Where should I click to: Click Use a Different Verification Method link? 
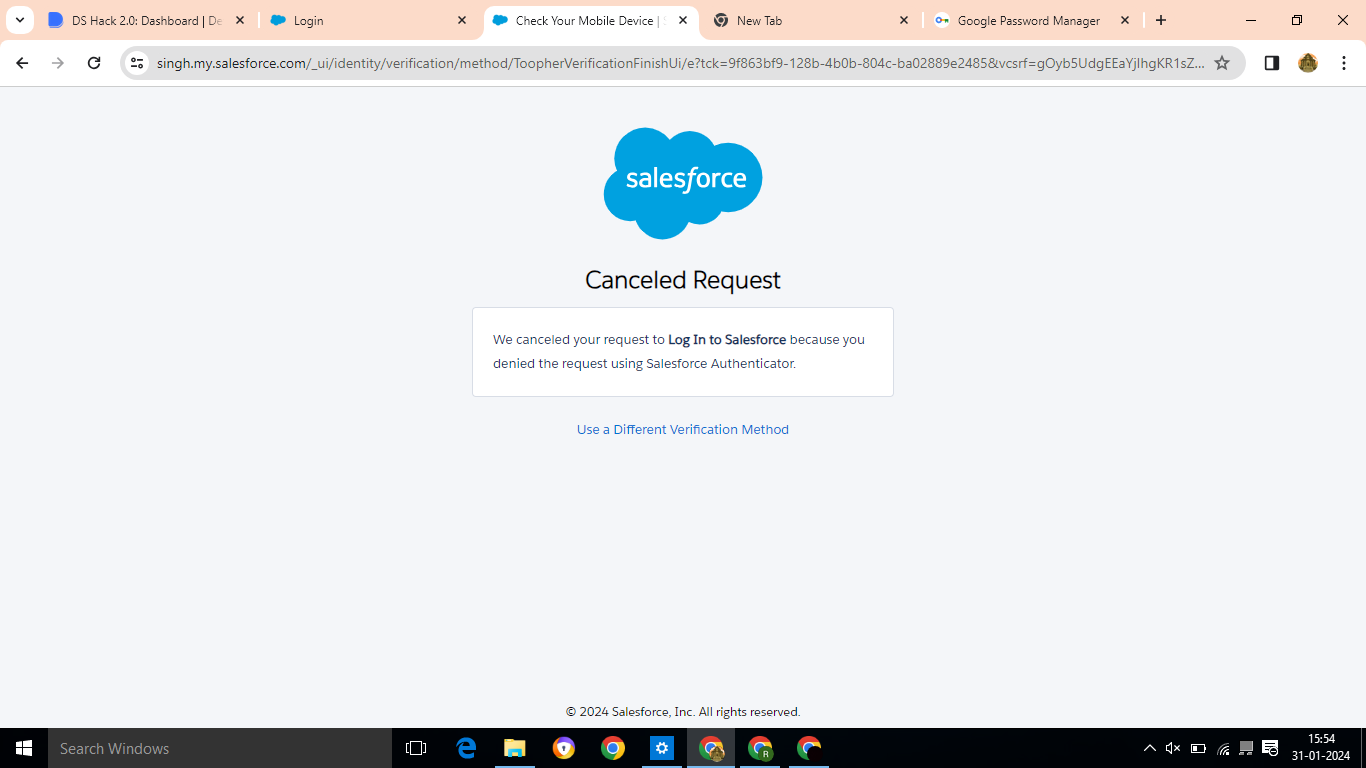(x=683, y=429)
